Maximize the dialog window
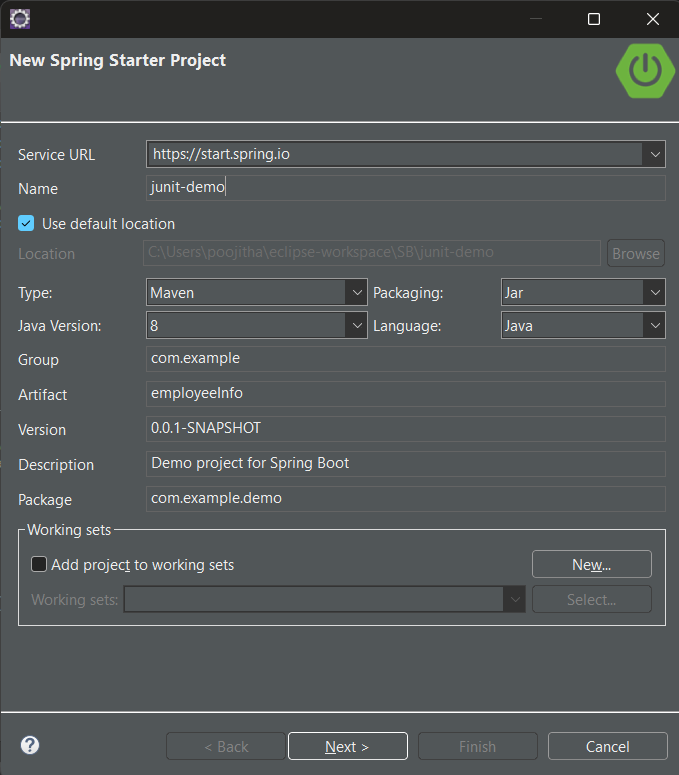Image resolution: width=679 pixels, height=775 pixels. point(594,19)
